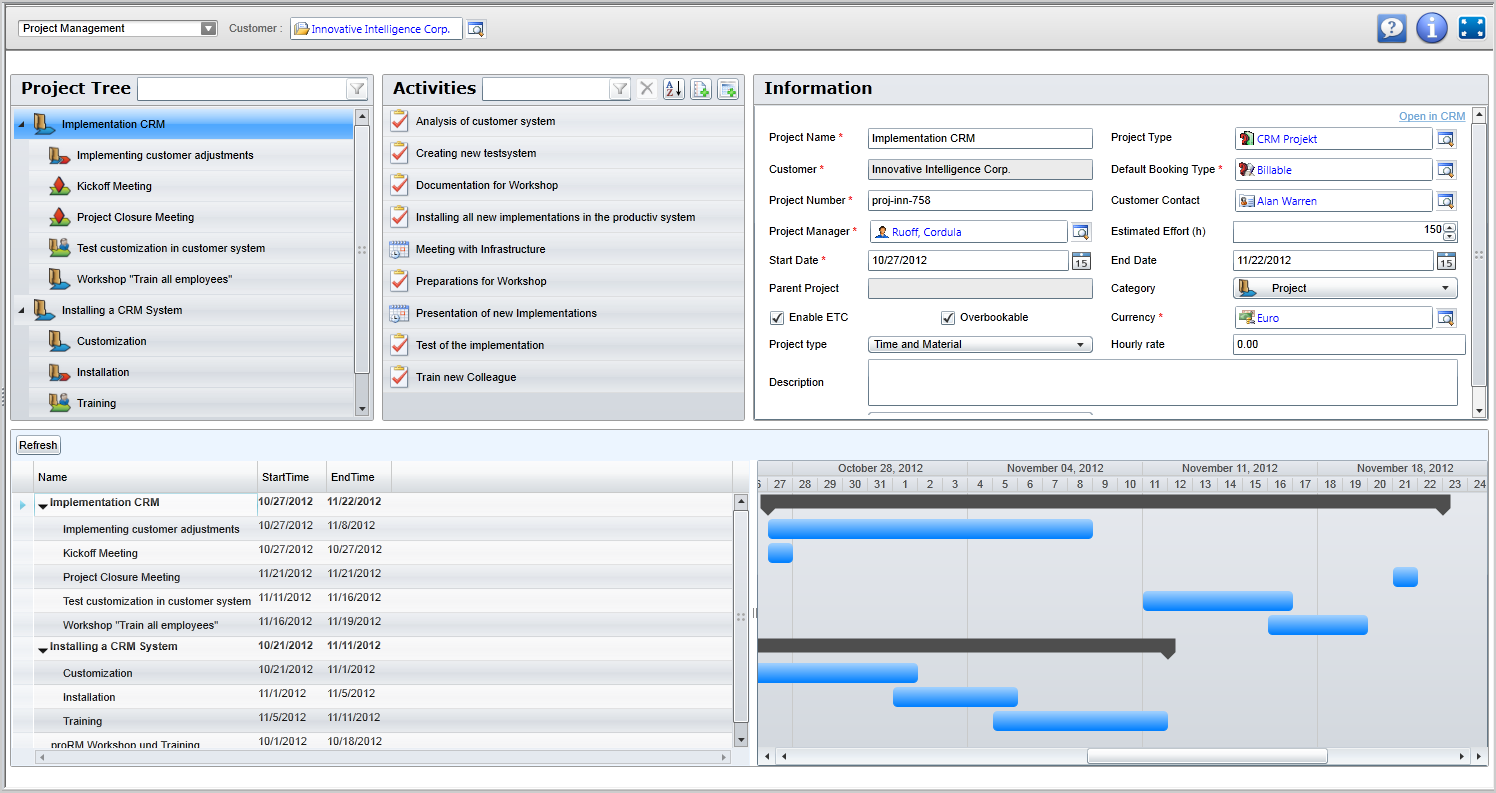Click the Activities search field
Screen dimensions: 1496x793
[x=546, y=89]
